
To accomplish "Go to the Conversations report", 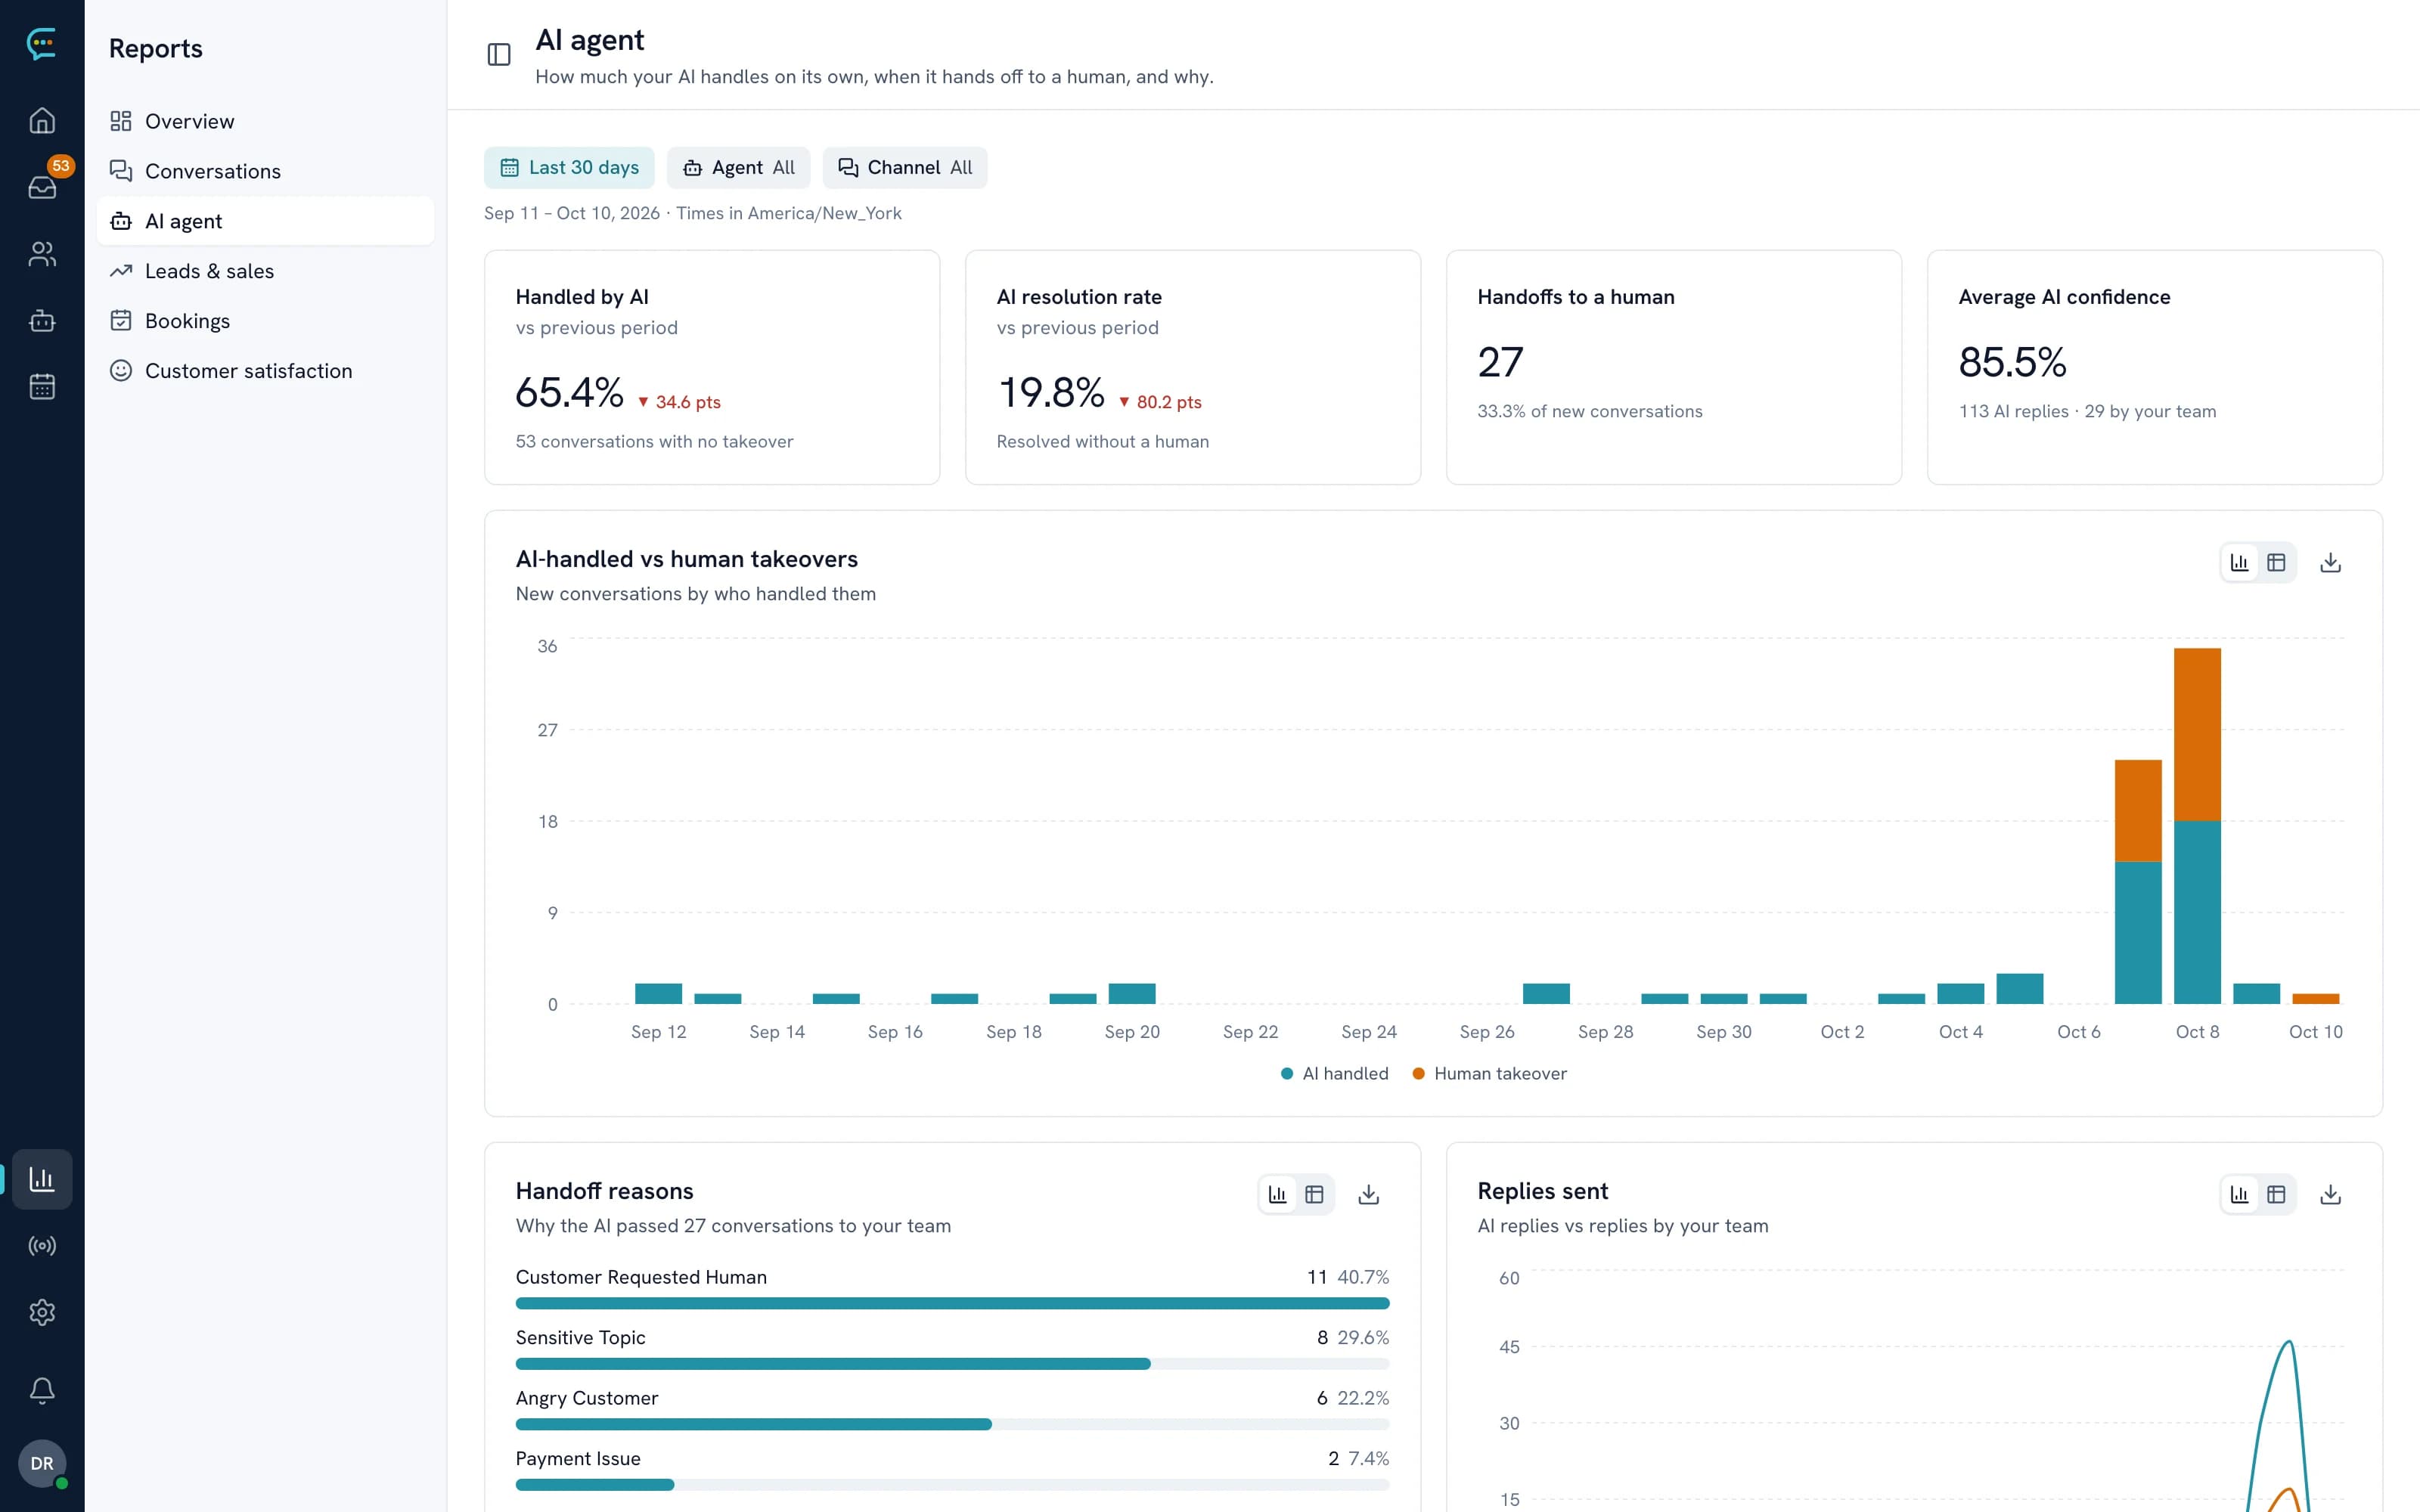I will point(265,171).
